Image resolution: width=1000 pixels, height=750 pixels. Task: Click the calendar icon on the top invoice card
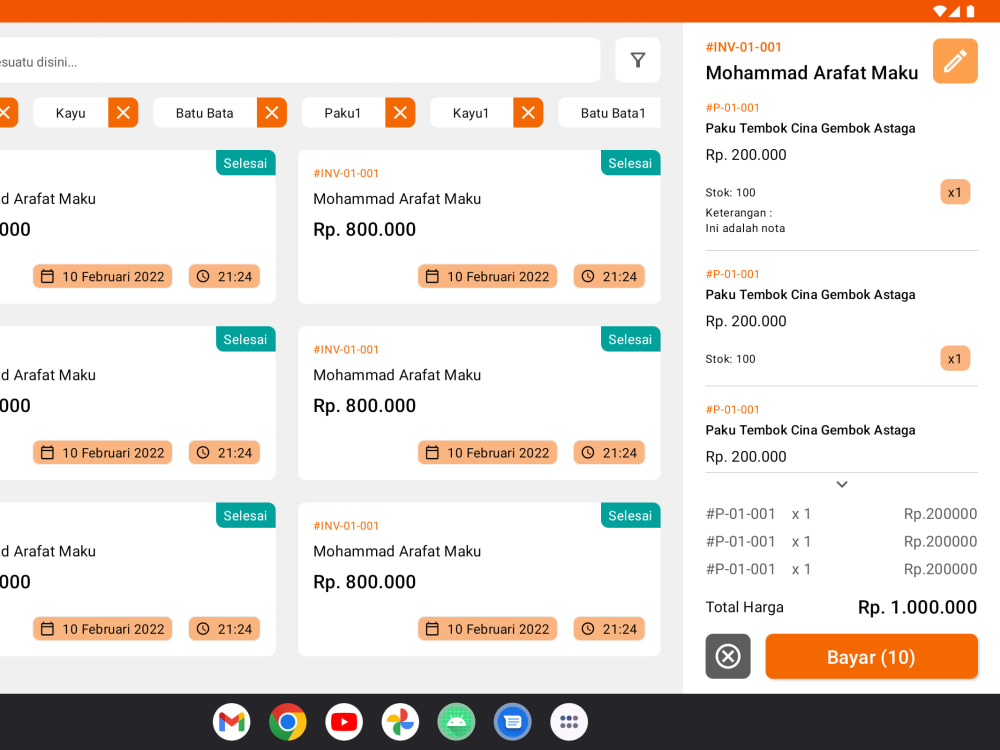[431, 276]
